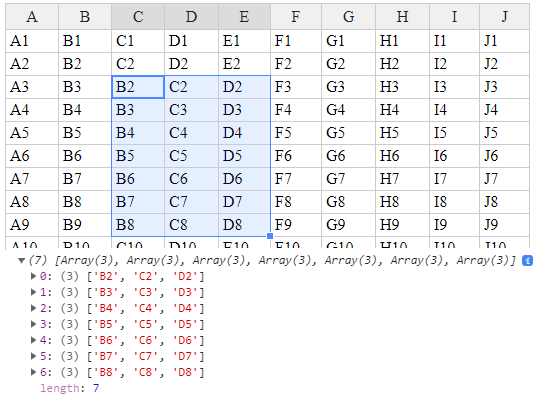Image resolution: width=537 pixels, height=397 pixels.
Task: Click cell containing A1
Action: click(x=32, y=41)
